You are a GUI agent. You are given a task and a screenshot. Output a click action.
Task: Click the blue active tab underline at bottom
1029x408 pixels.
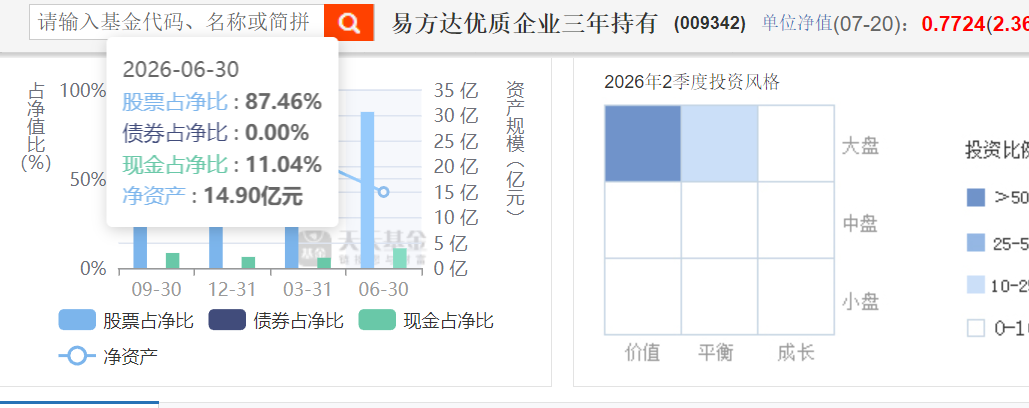79,402
